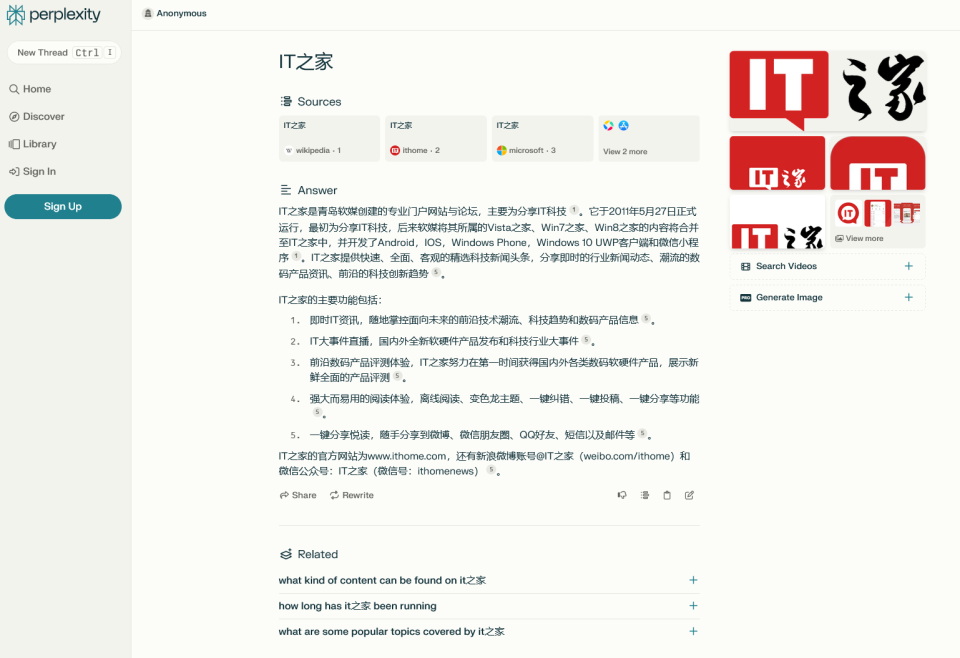Click the Share arrow icon
The width and height of the screenshot is (960, 658).
click(x=284, y=495)
